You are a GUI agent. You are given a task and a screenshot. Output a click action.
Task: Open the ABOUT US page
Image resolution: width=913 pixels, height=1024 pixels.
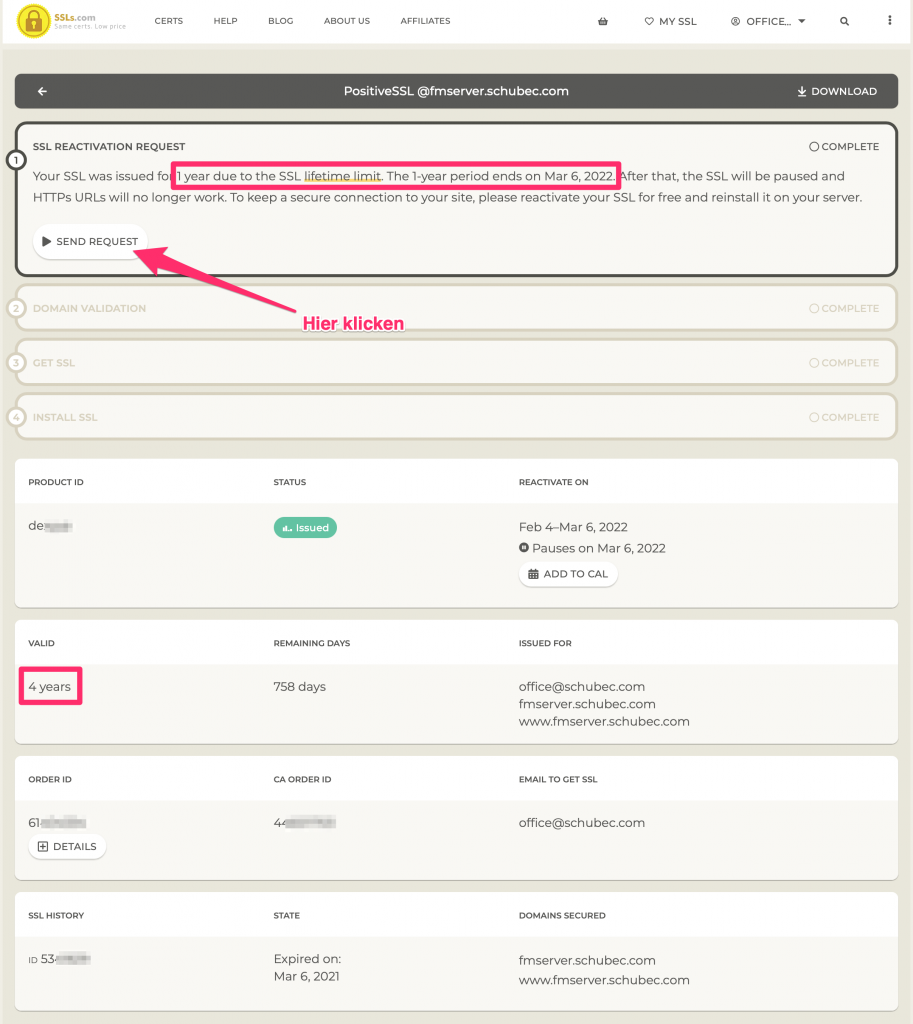tap(347, 21)
